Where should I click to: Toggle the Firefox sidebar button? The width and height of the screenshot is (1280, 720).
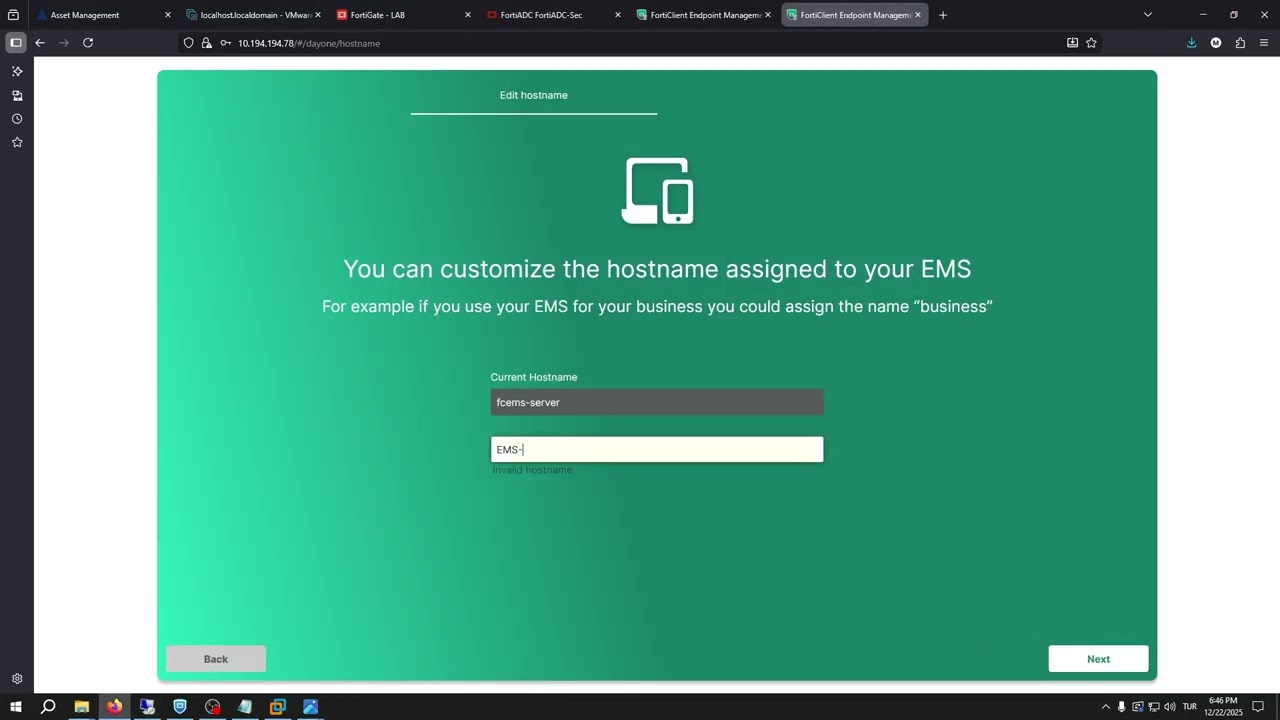pyautogui.click(x=16, y=43)
